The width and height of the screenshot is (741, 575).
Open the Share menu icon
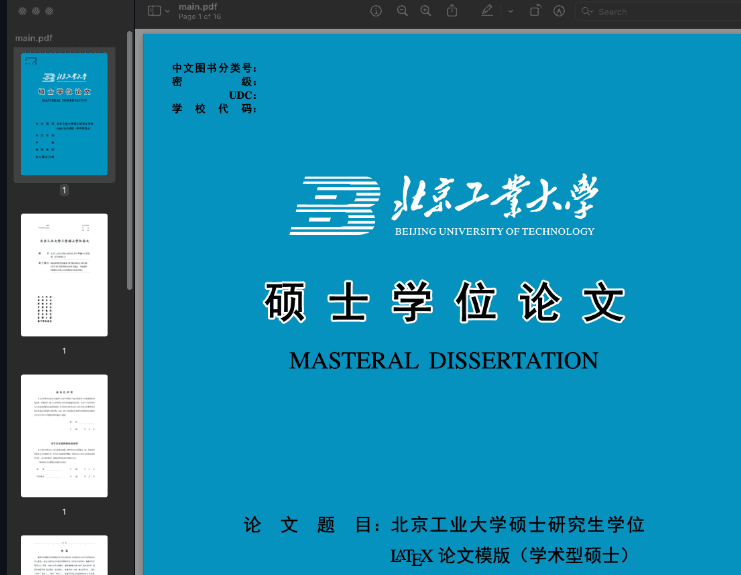pyautogui.click(x=452, y=10)
